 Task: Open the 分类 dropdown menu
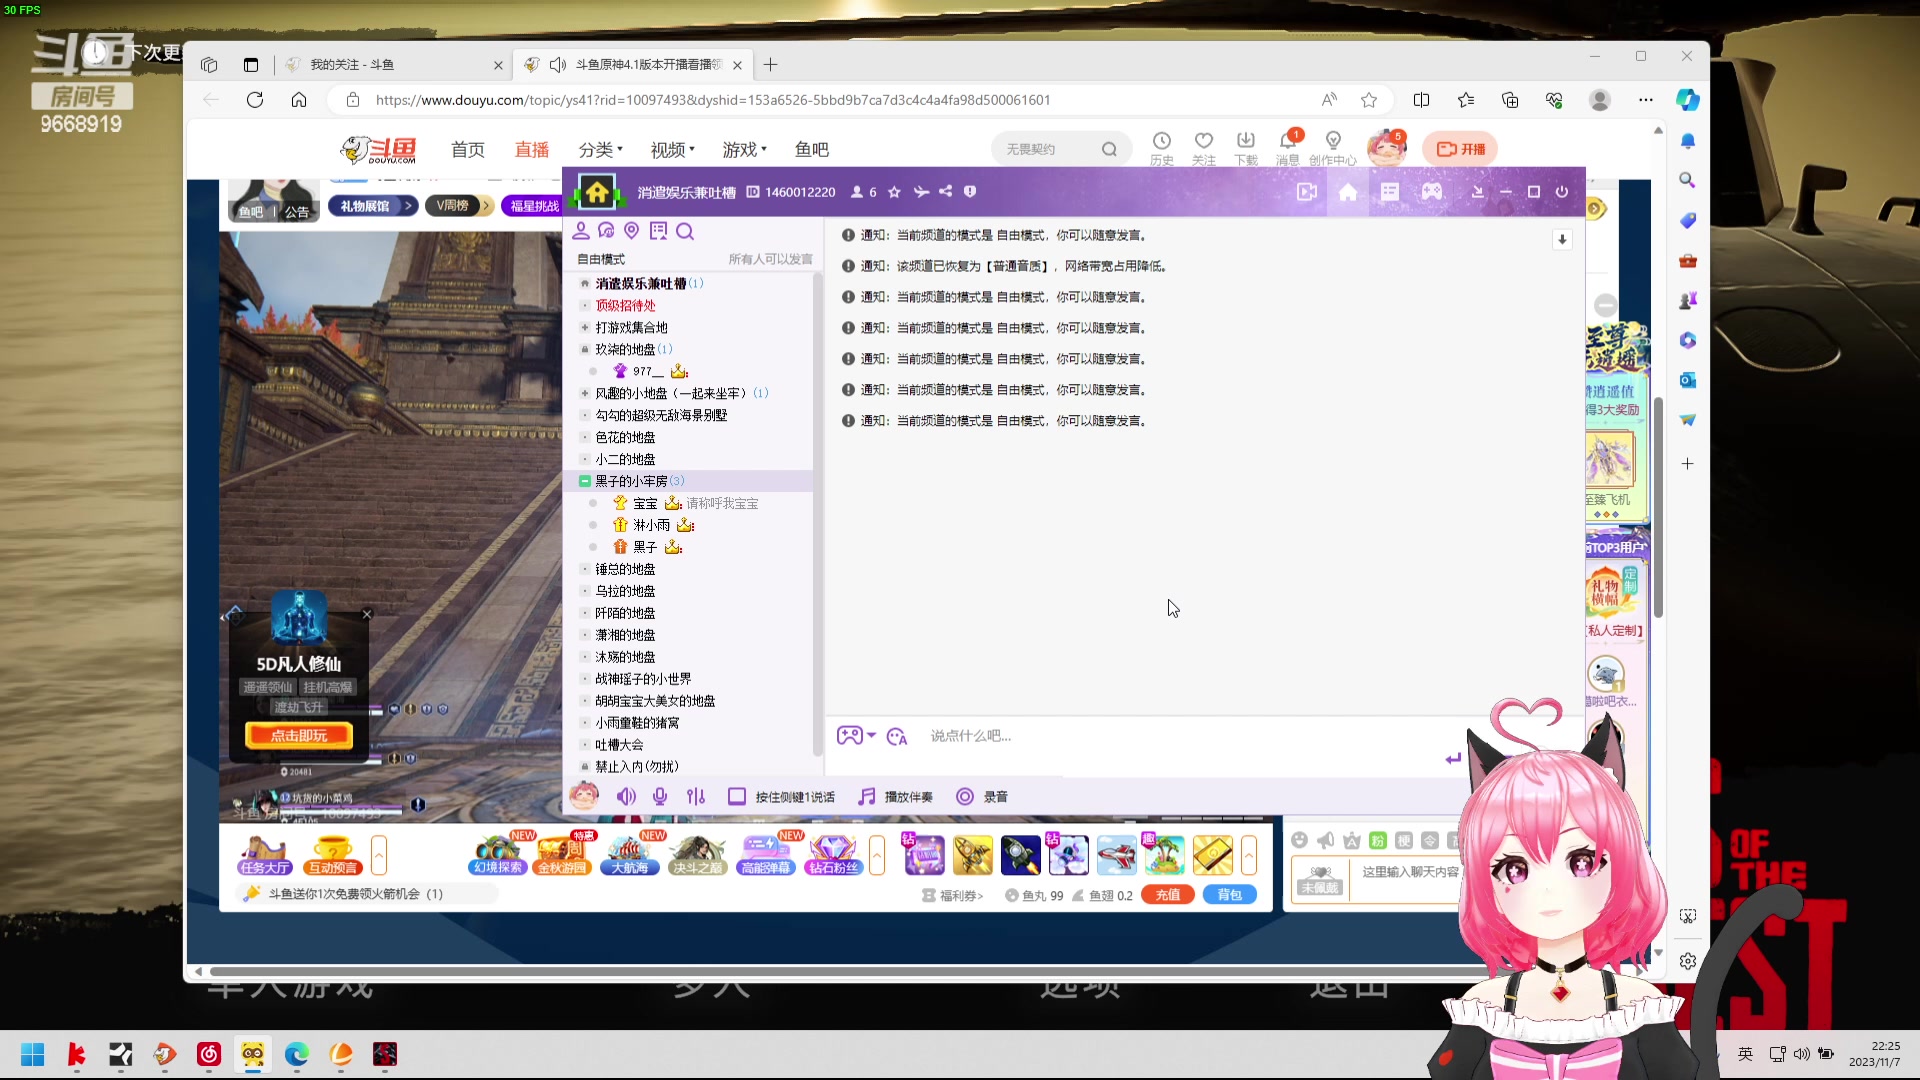(x=600, y=150)
